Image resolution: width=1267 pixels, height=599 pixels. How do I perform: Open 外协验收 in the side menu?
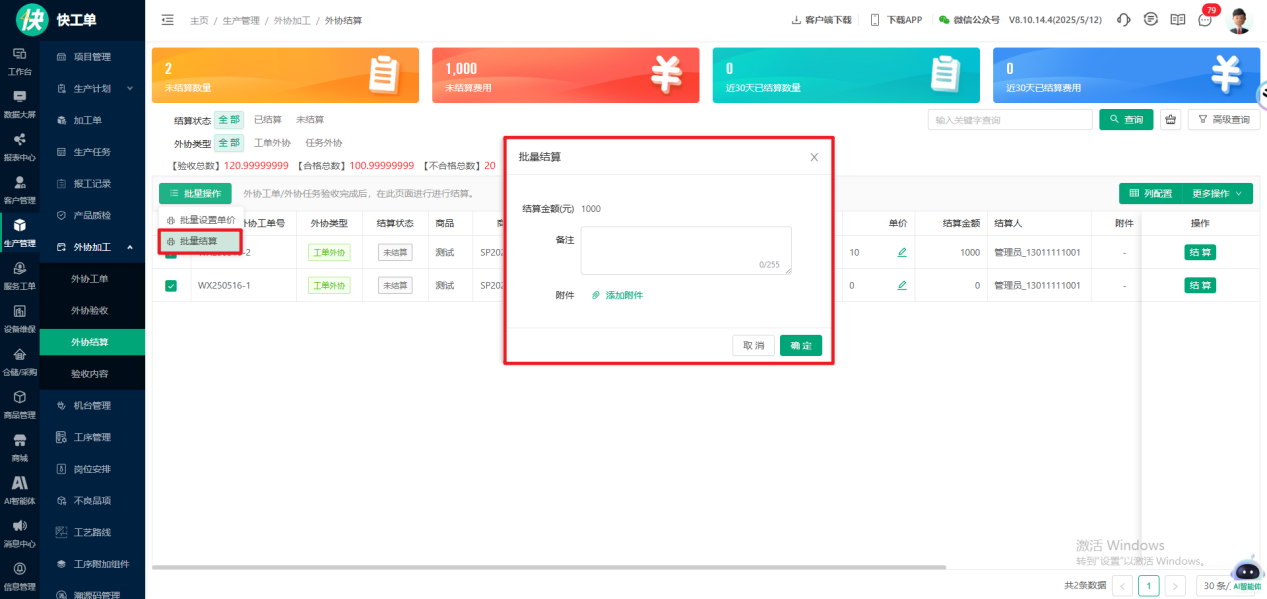click(x=90, y=310)
